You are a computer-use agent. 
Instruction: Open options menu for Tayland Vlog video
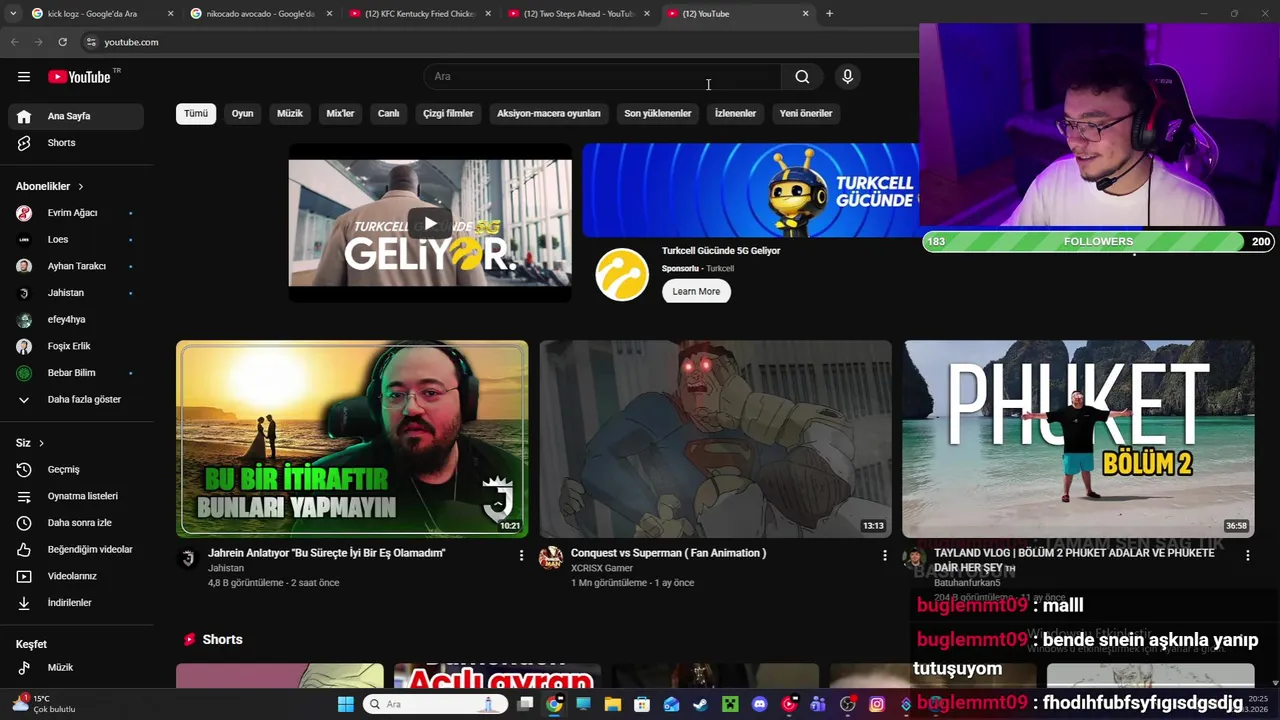pos(1247,555)
